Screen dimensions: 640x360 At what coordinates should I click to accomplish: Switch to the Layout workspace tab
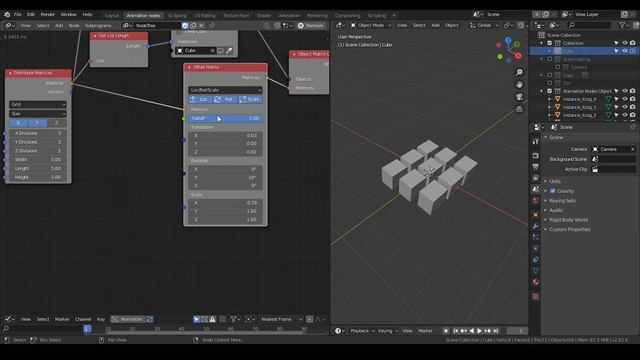[x=111, y=16]
